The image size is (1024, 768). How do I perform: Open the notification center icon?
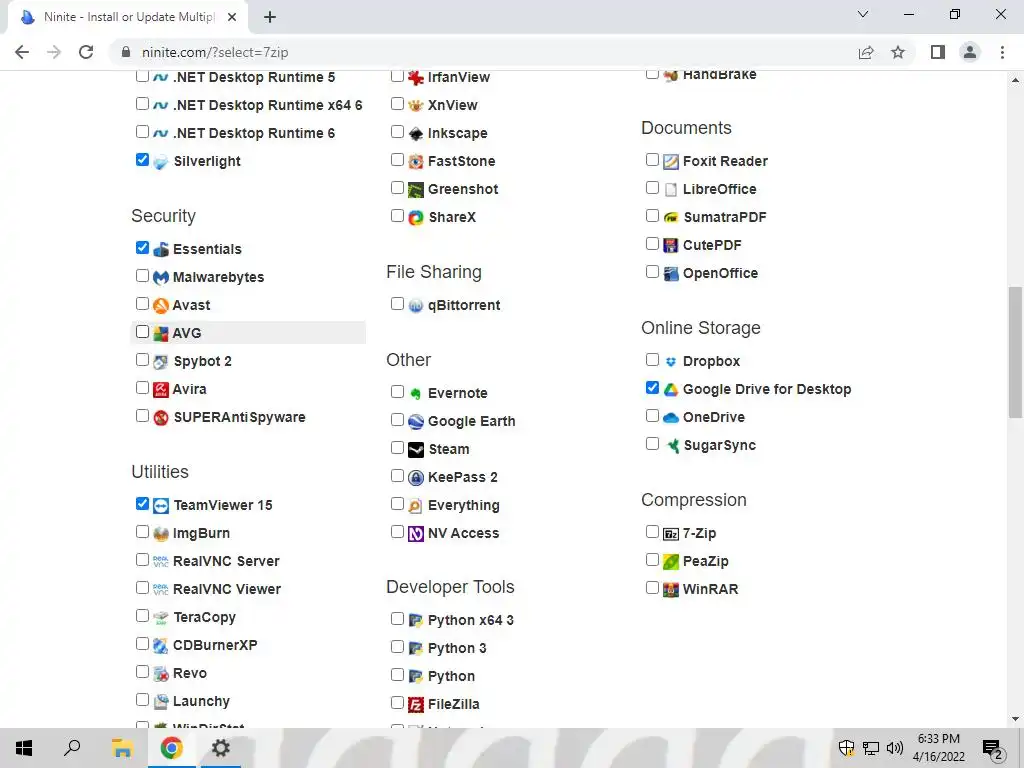pos(993,748)
